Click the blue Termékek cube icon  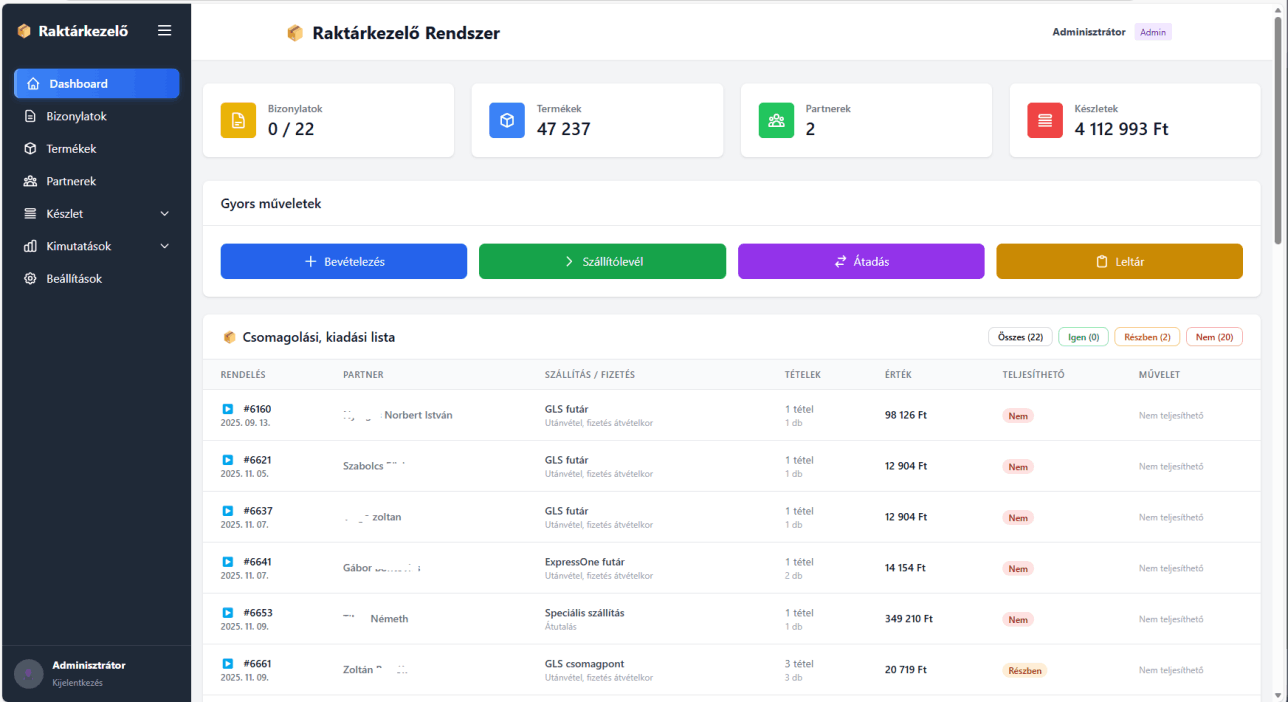click(x=507, y=120)
